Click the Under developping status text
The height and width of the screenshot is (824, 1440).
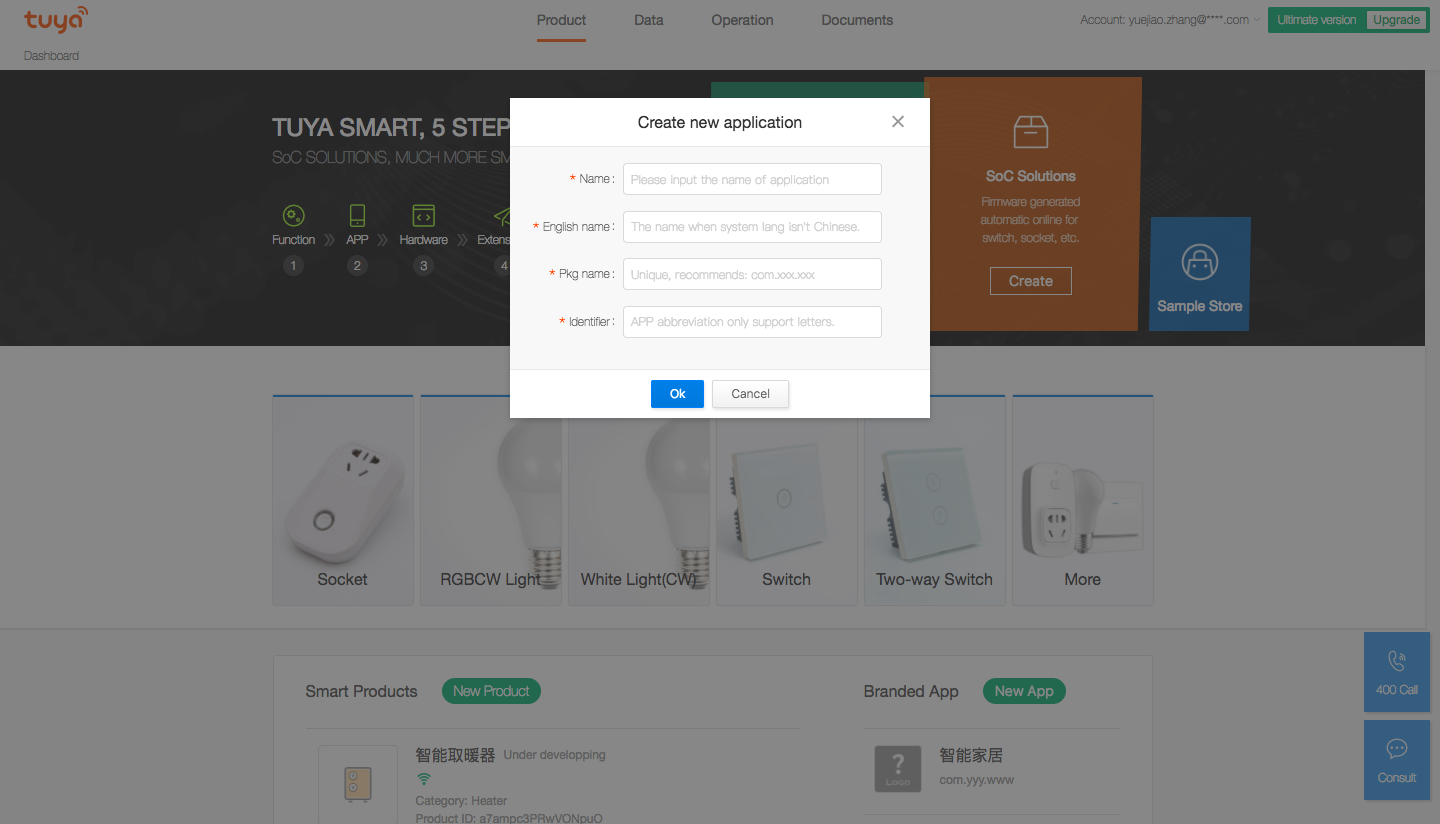click(x=554, y=755)
